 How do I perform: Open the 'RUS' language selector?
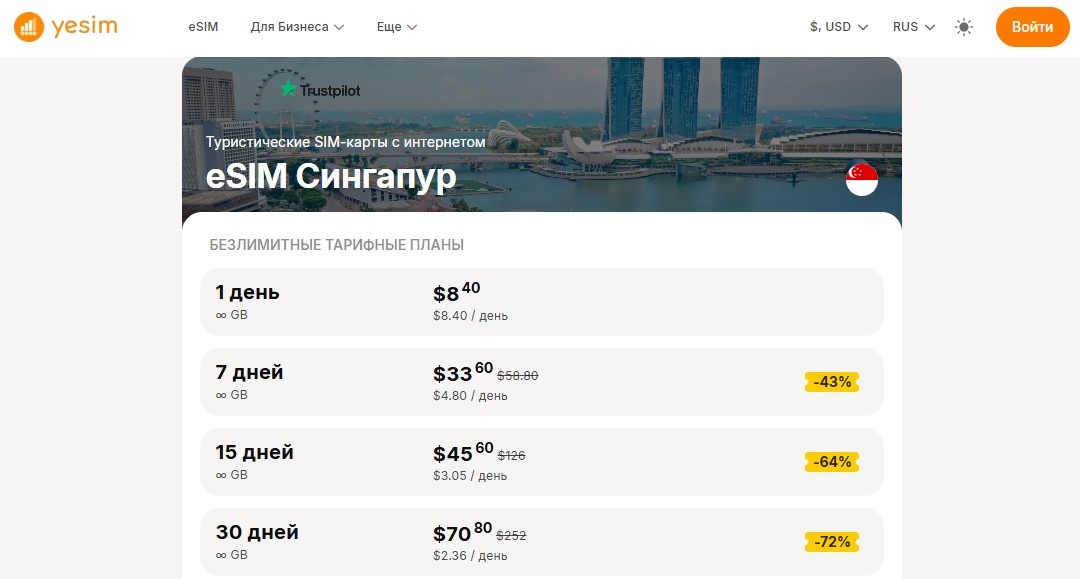click(911, 27)
